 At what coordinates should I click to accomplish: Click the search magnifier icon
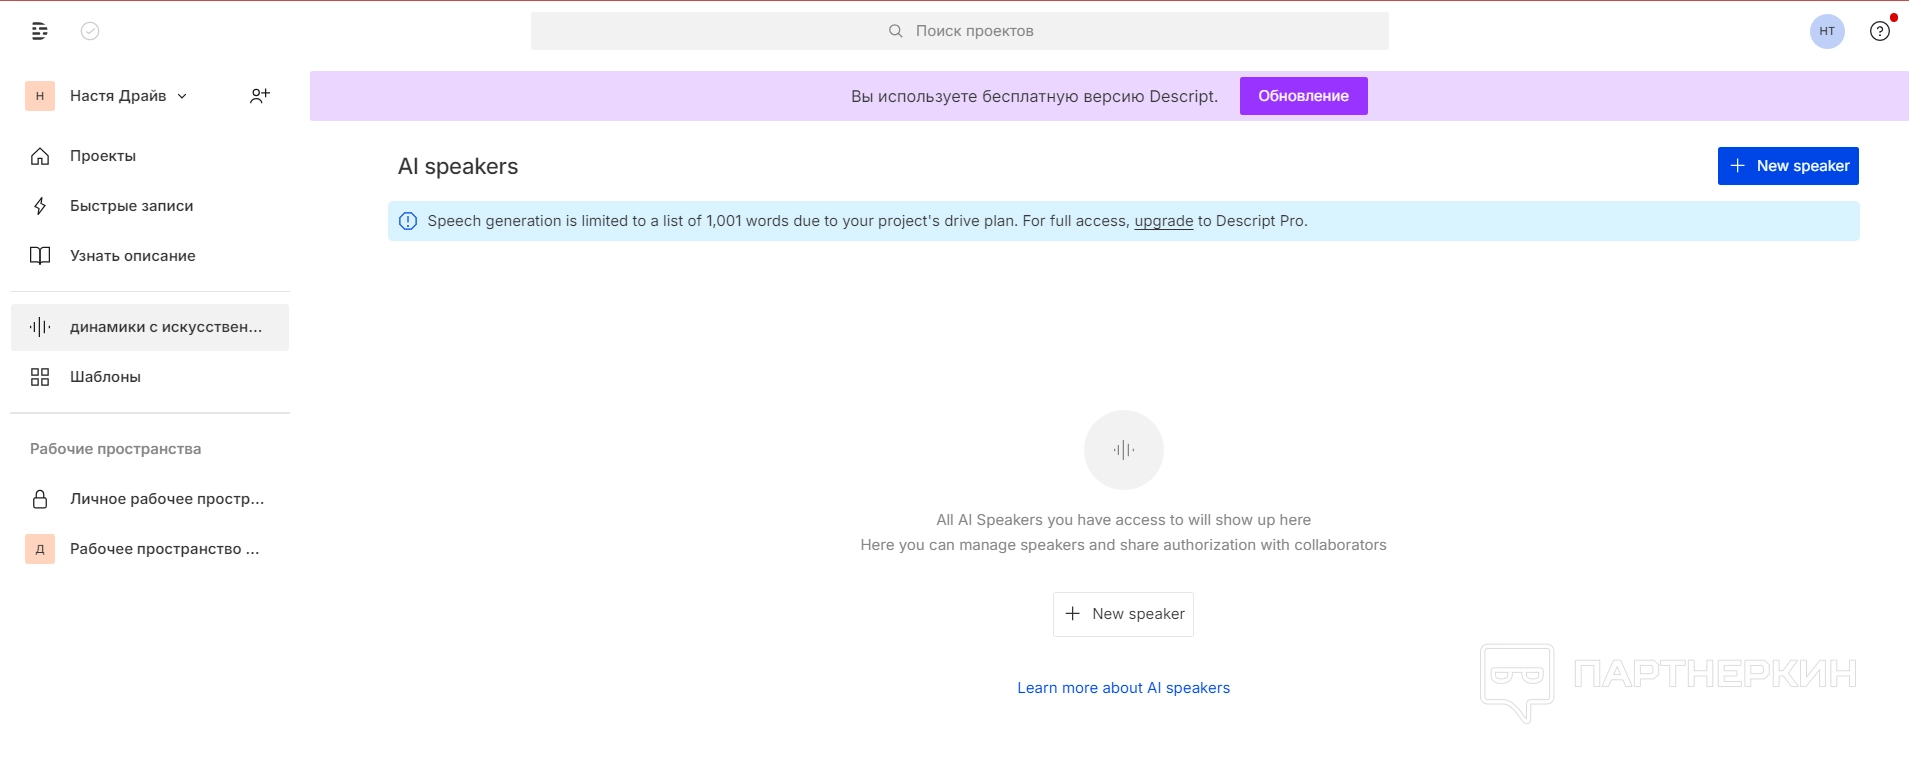tap(896, 31)
